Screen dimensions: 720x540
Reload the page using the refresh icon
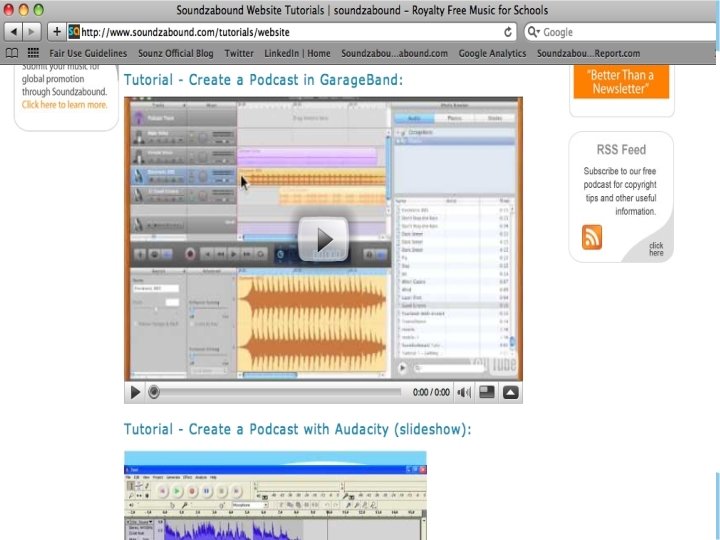tap(507, 32)
